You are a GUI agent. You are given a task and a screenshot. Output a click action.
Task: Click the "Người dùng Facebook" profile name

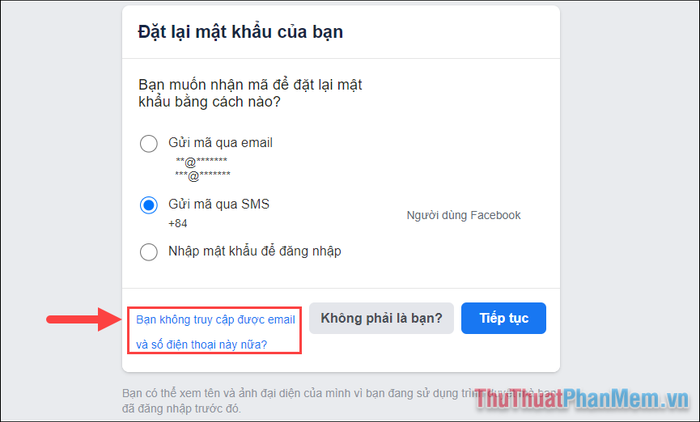[463, 215]
